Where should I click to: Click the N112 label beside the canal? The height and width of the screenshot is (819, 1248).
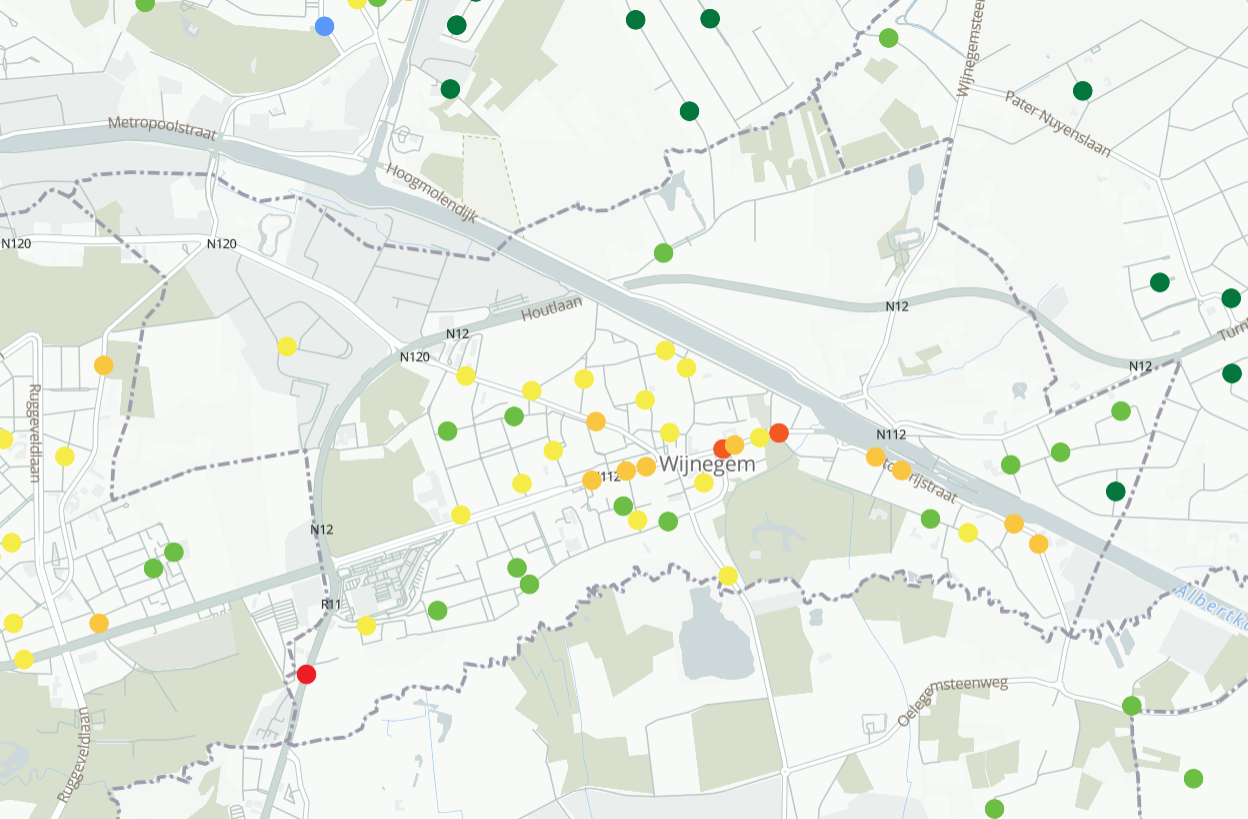click(x=890, y=434)
